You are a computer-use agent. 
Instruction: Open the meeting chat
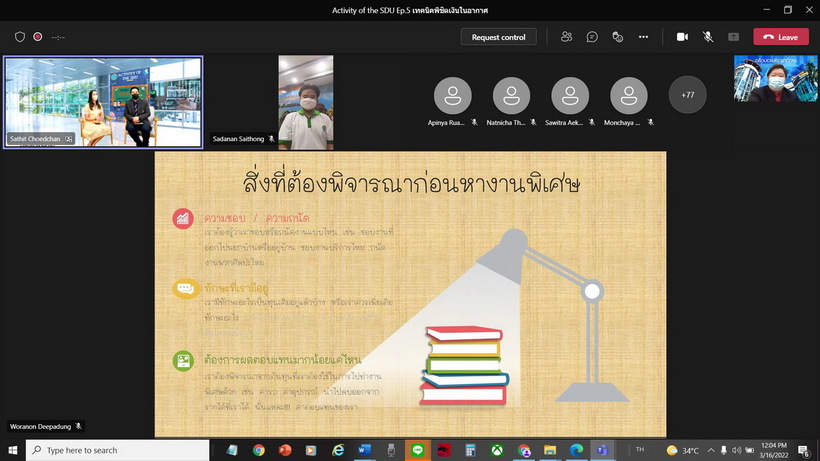click(x=592, y=37)
